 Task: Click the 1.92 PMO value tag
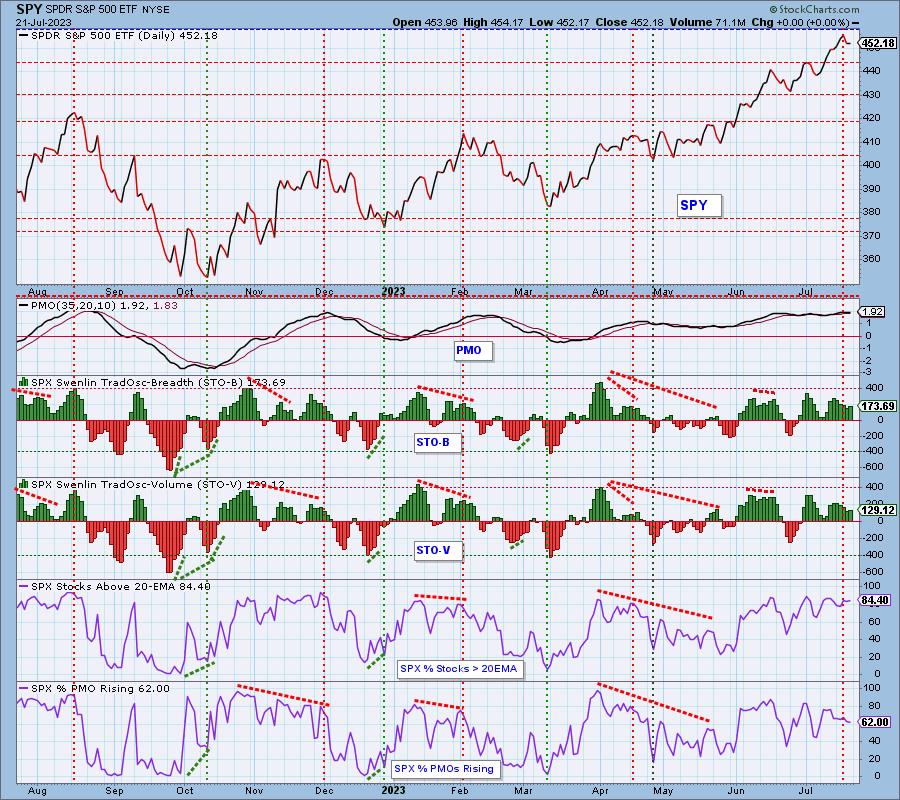pyautogui.click(x=873, y=312)
